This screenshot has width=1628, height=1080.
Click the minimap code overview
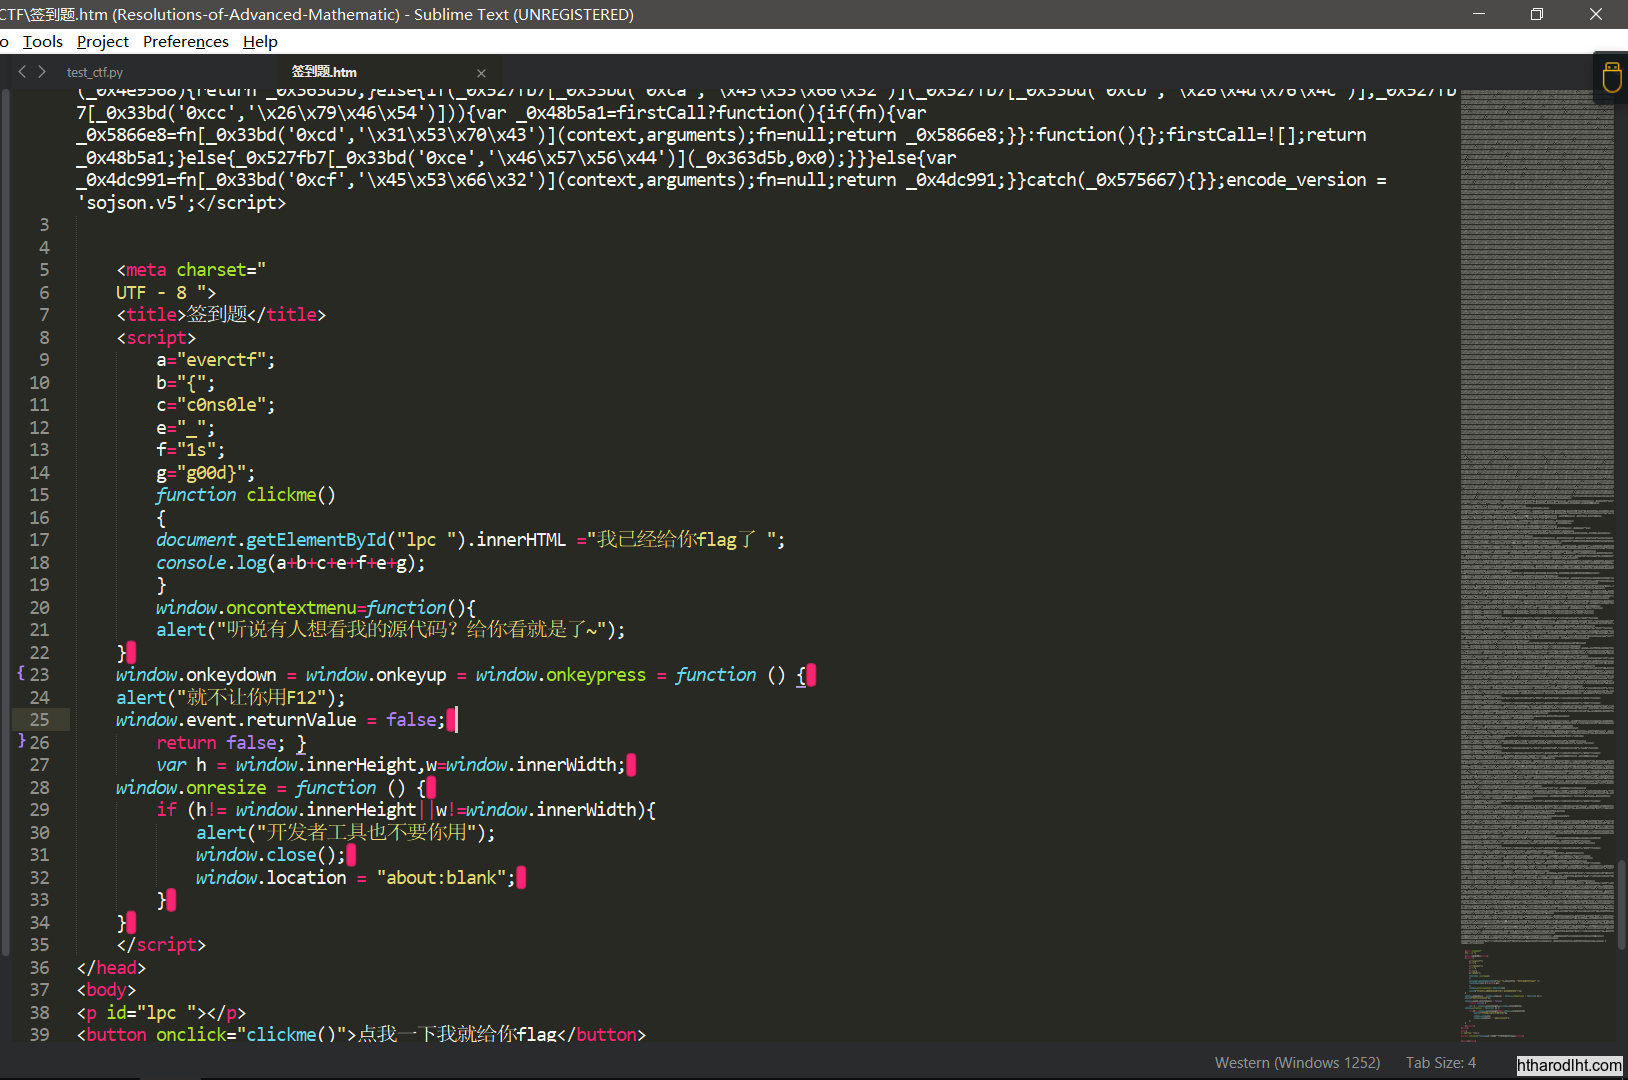[x=1536, y=500]
